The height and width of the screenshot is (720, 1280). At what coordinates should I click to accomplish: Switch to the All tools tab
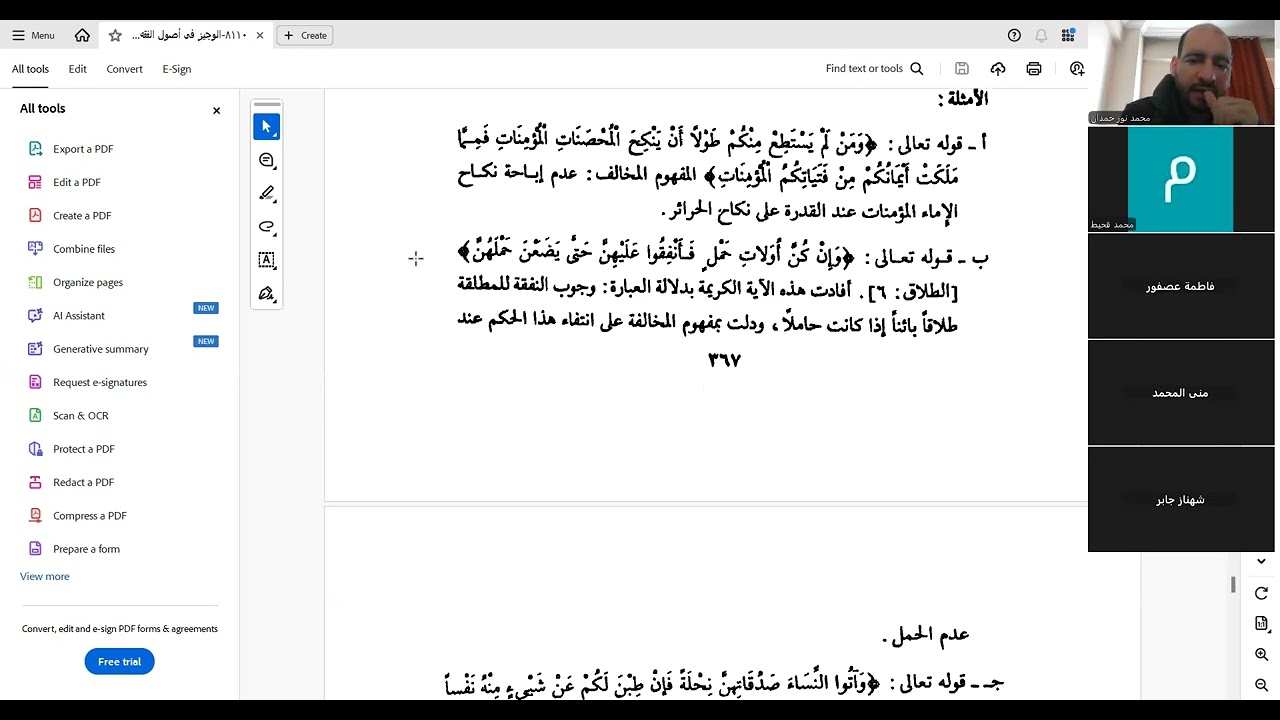tap(30, 69)
